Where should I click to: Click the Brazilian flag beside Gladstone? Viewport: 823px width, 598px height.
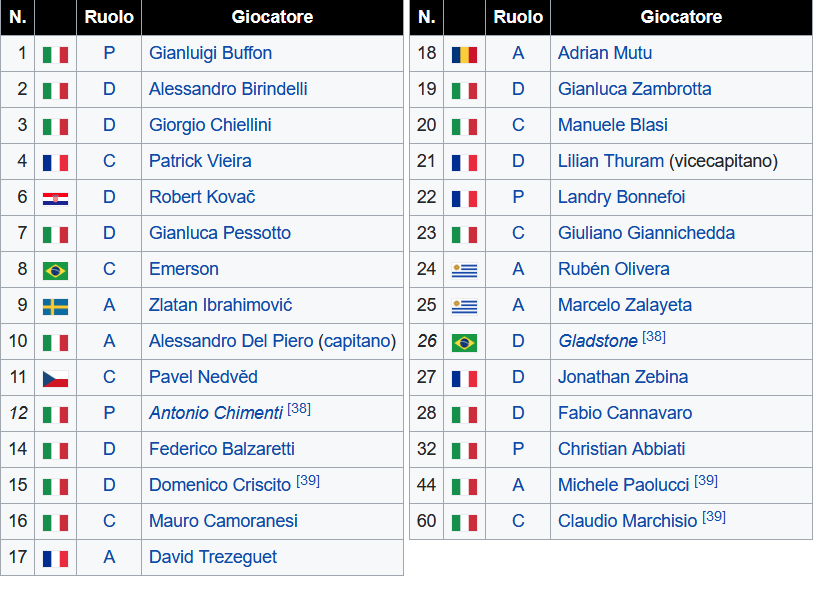pos(464,343)
